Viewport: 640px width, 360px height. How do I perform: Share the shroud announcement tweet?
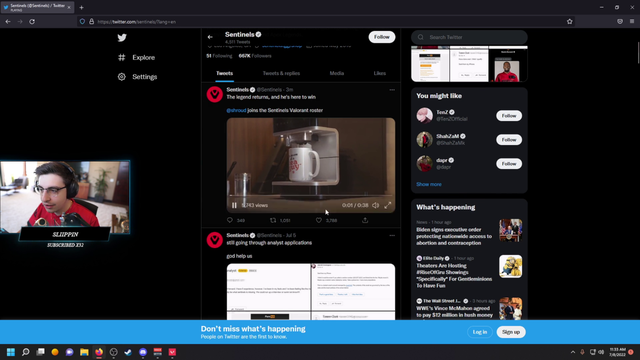[x=365, y=220]
